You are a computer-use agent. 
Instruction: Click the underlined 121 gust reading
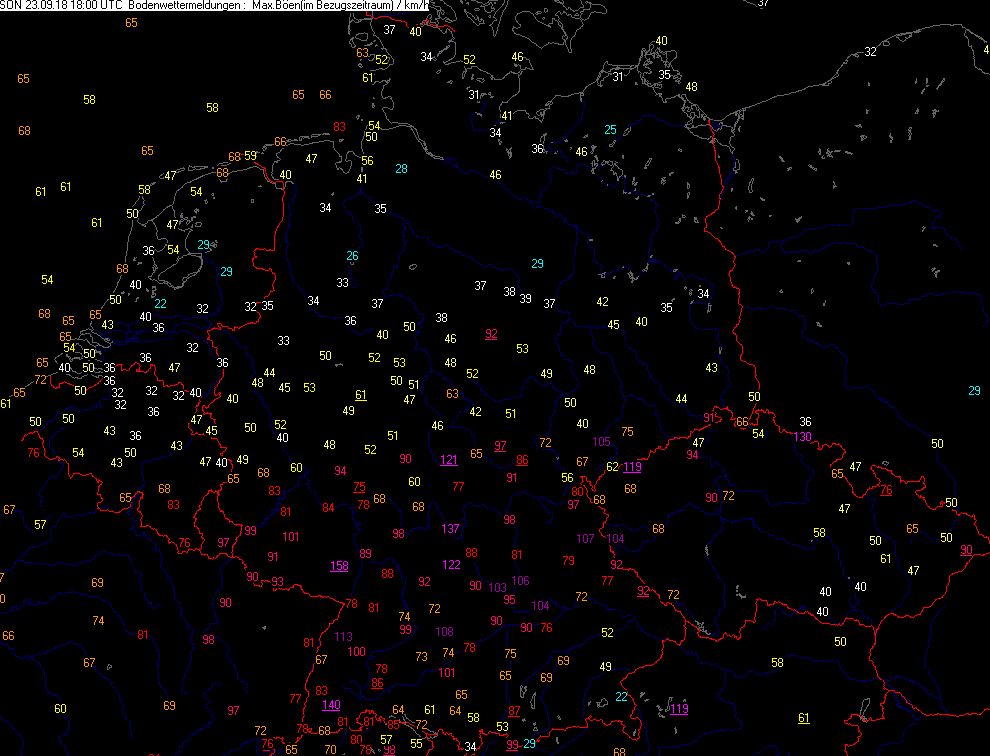pos(449,460)
